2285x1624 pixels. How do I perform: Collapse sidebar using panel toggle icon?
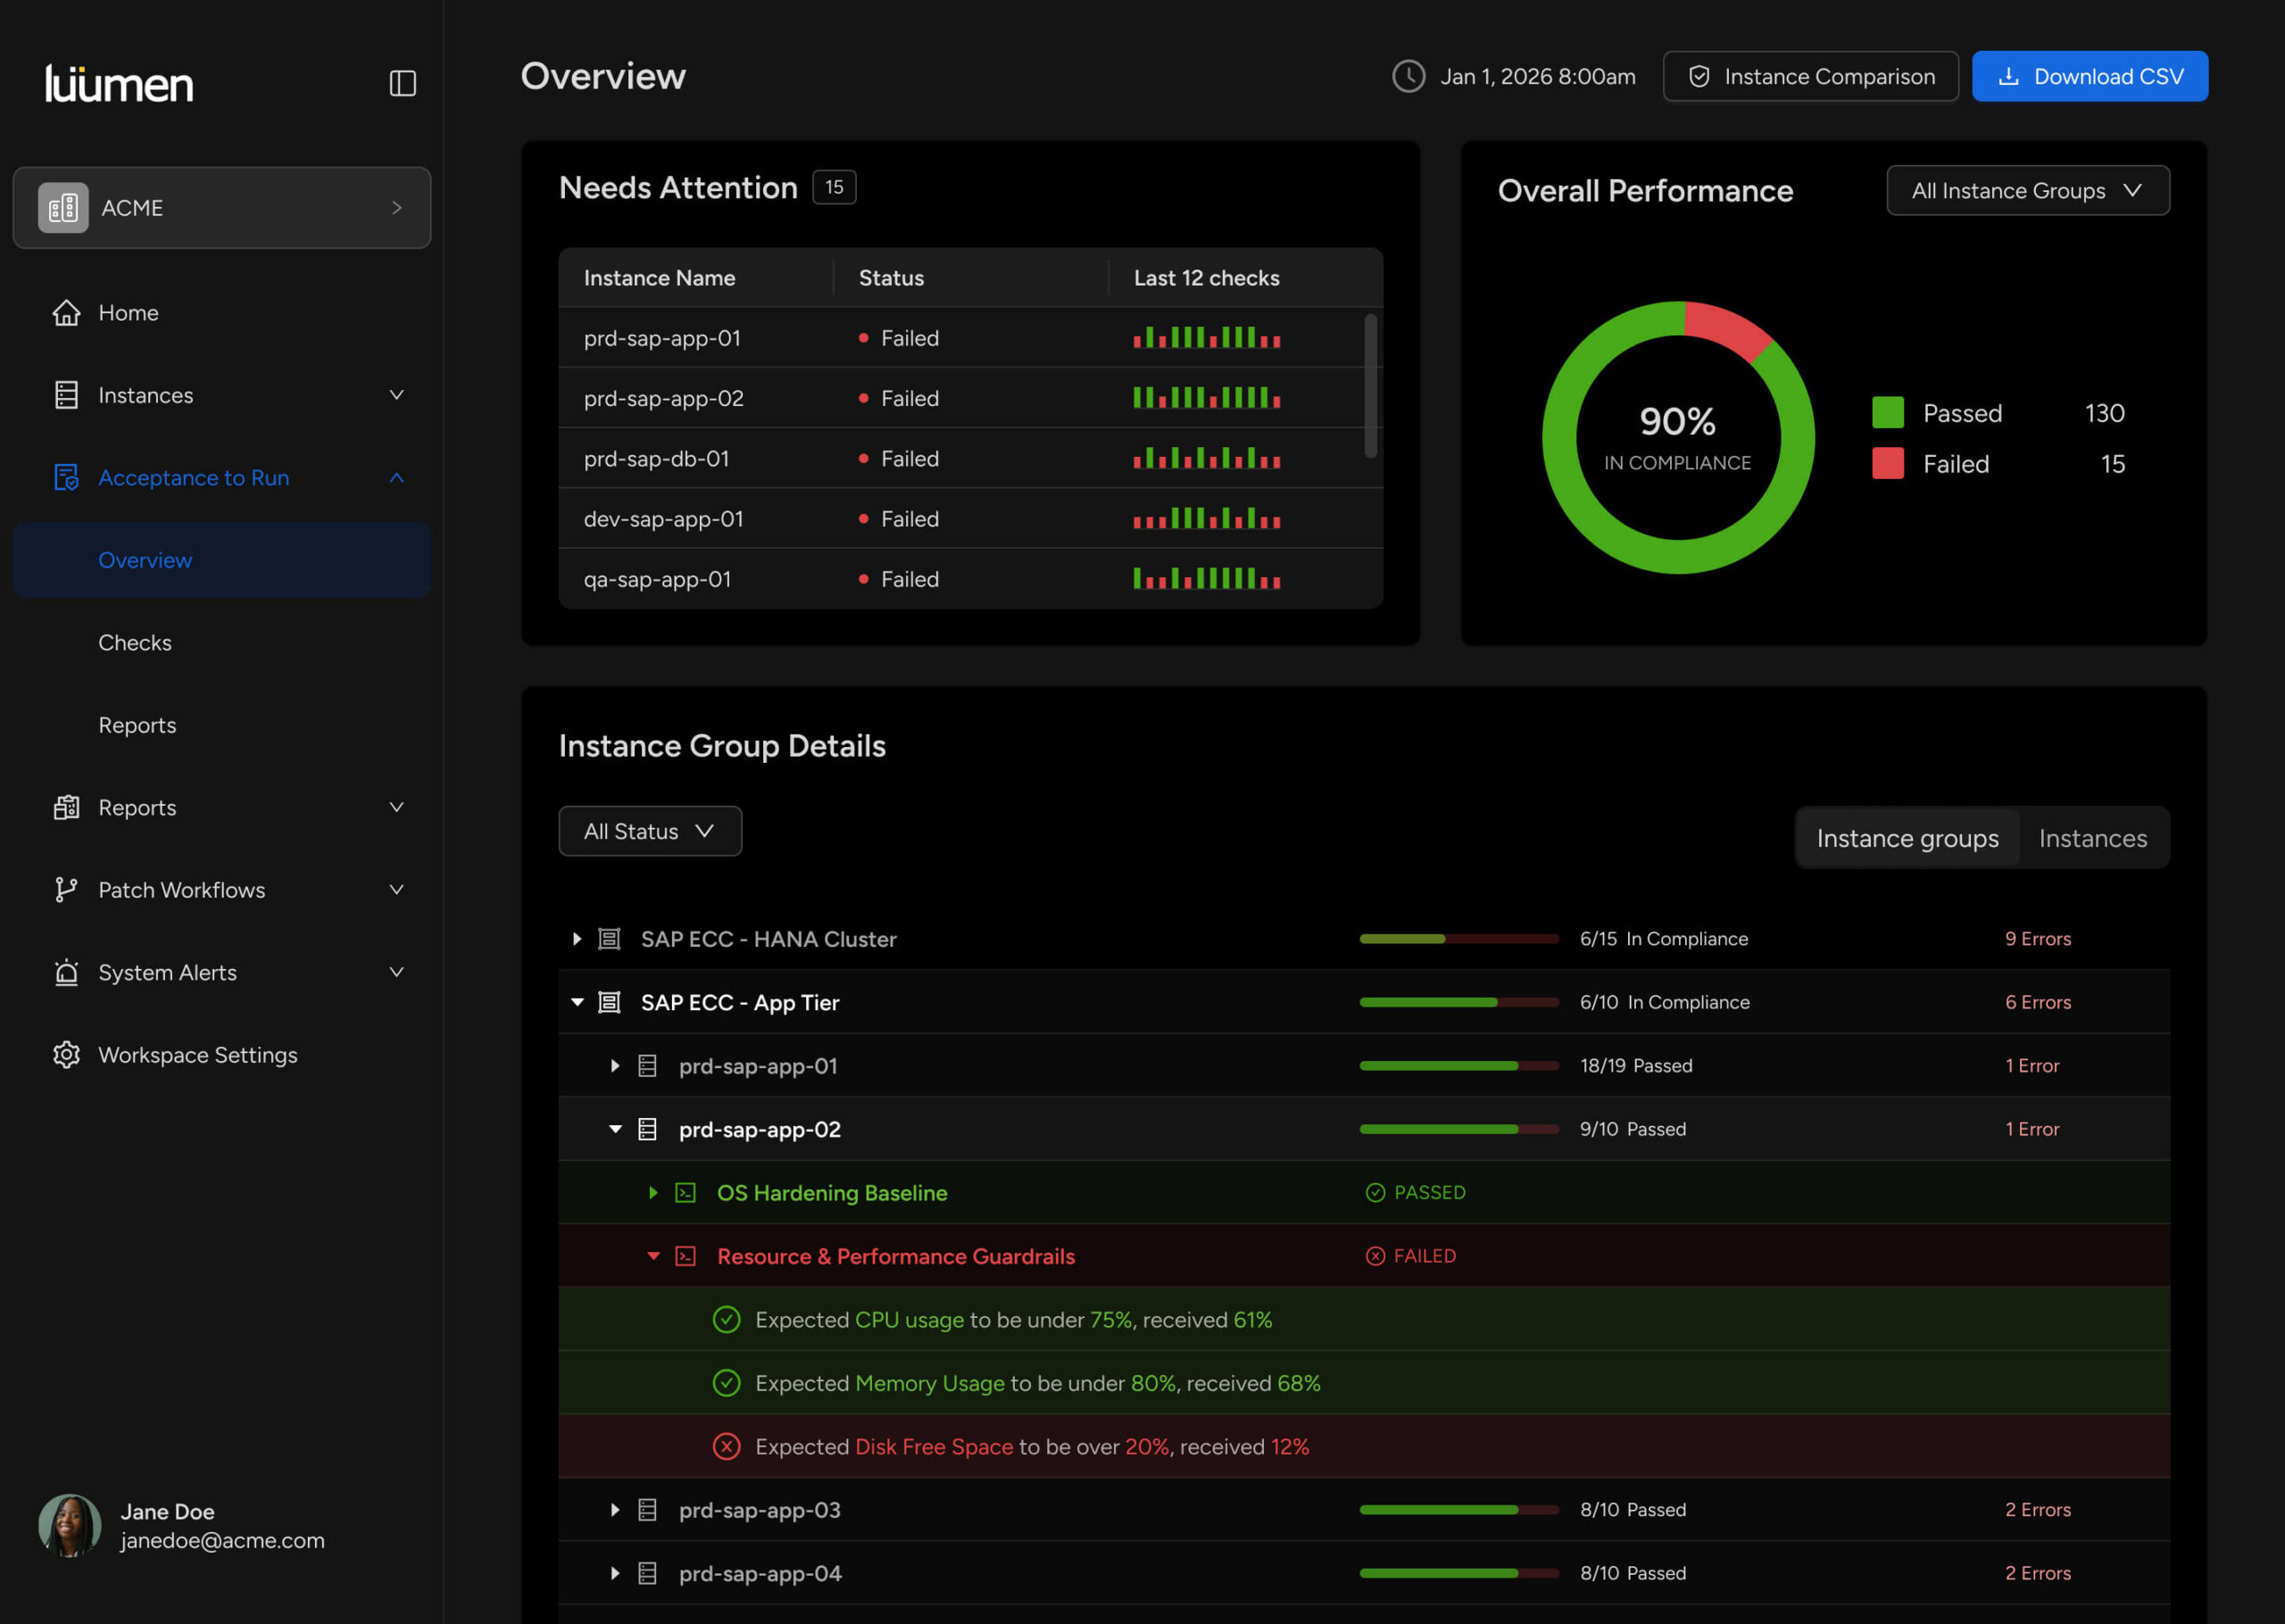point(402,83)
